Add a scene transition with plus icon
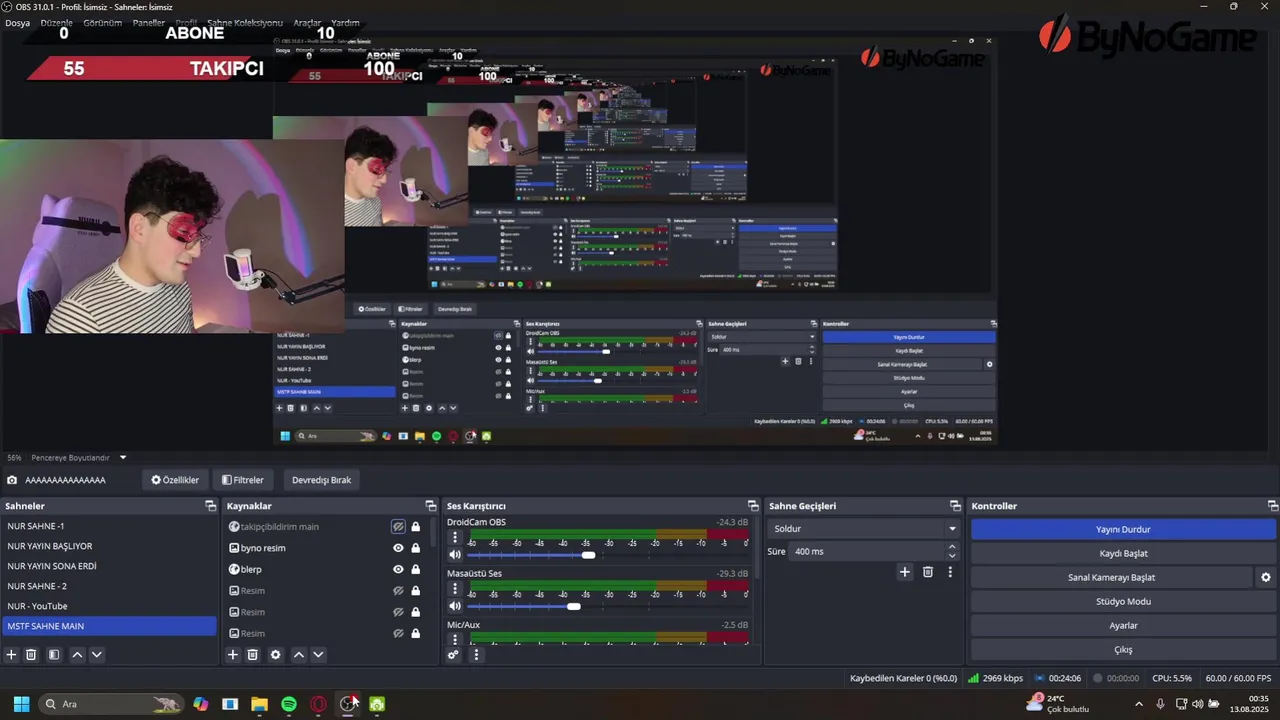 coord(905,572)
